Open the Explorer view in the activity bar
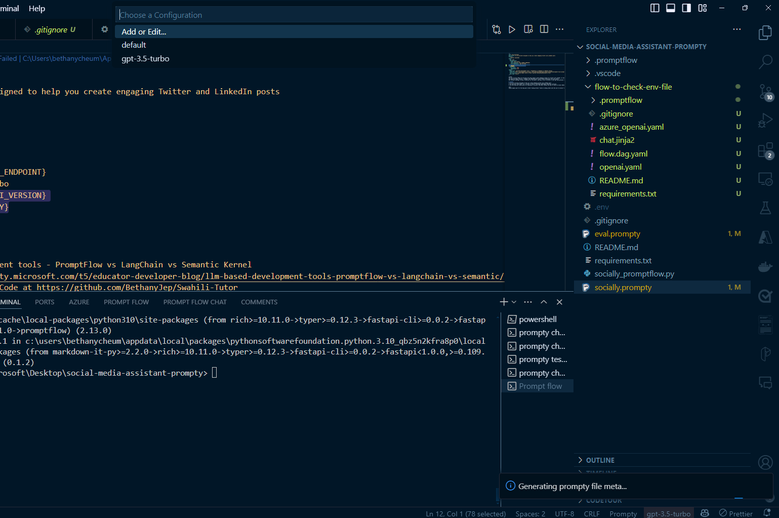The height and width of the screenshot is (518, 779). (x=765, y=33)
